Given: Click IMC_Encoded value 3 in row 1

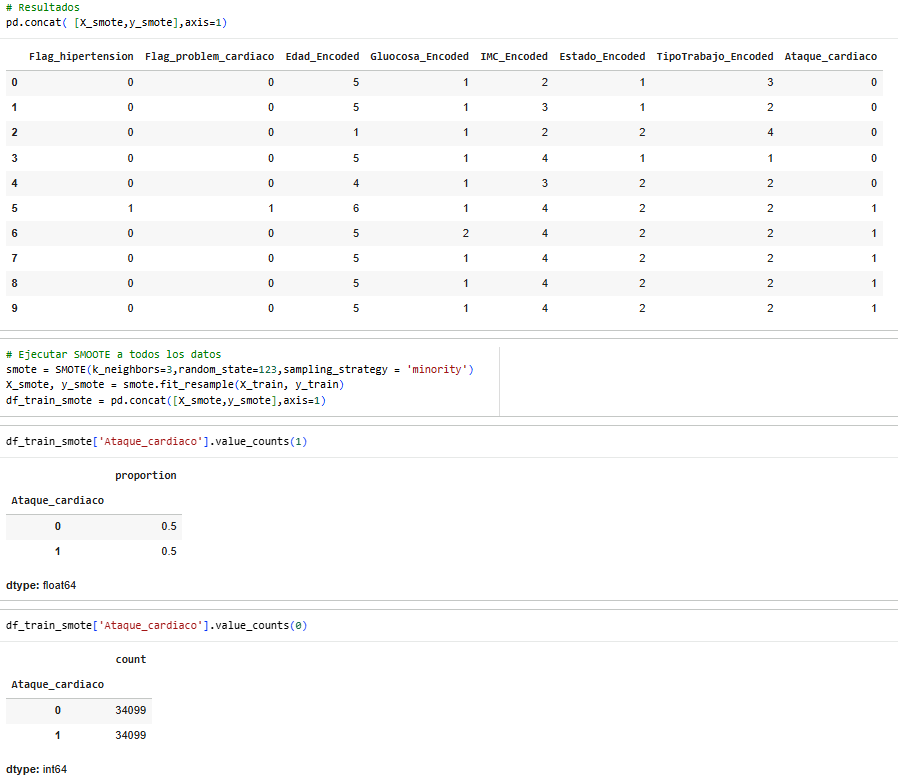Looking at the screenshot, I should [545, 107].
